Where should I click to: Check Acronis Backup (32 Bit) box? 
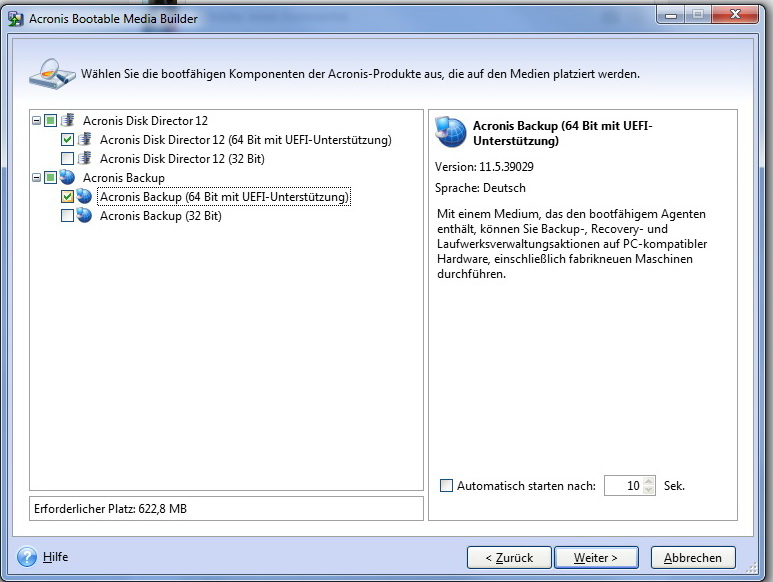(x=68, y=215)
